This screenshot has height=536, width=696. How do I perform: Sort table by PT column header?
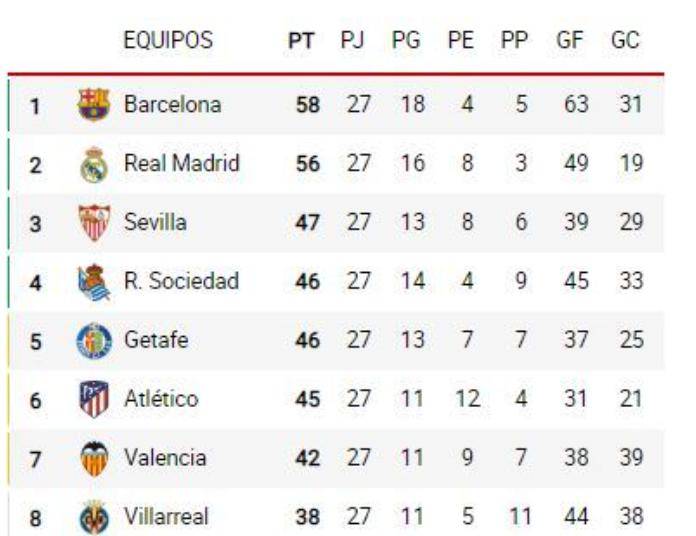[x=301, y=41]
